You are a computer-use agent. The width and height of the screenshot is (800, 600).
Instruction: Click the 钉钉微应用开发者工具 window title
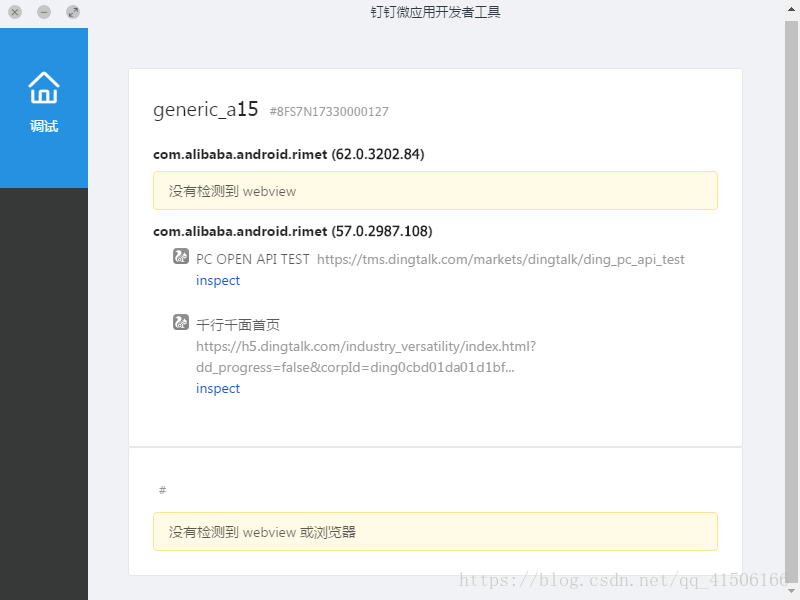435,12
